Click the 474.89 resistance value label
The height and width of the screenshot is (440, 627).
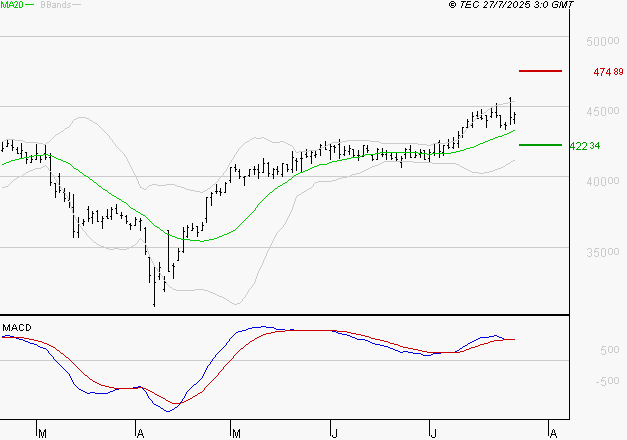pos(608,73)
